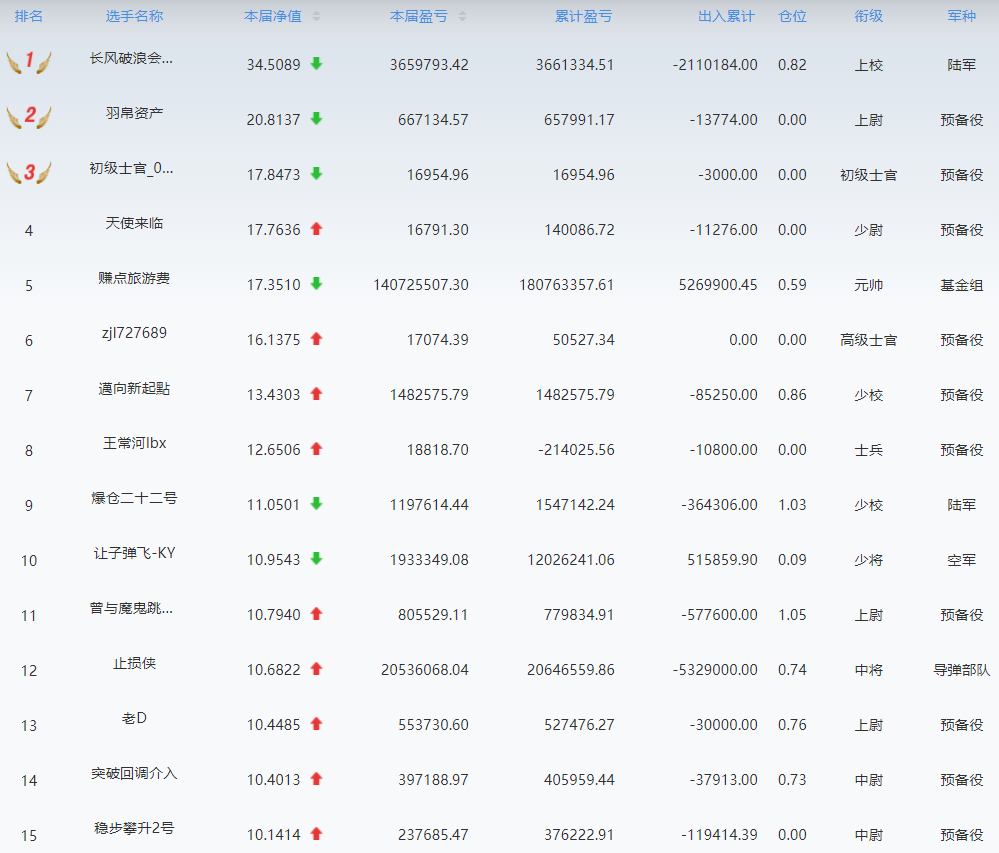Click the sort arrows beside 本届盈亏 header
999x853 pixels.
click(x=463, y=17)
